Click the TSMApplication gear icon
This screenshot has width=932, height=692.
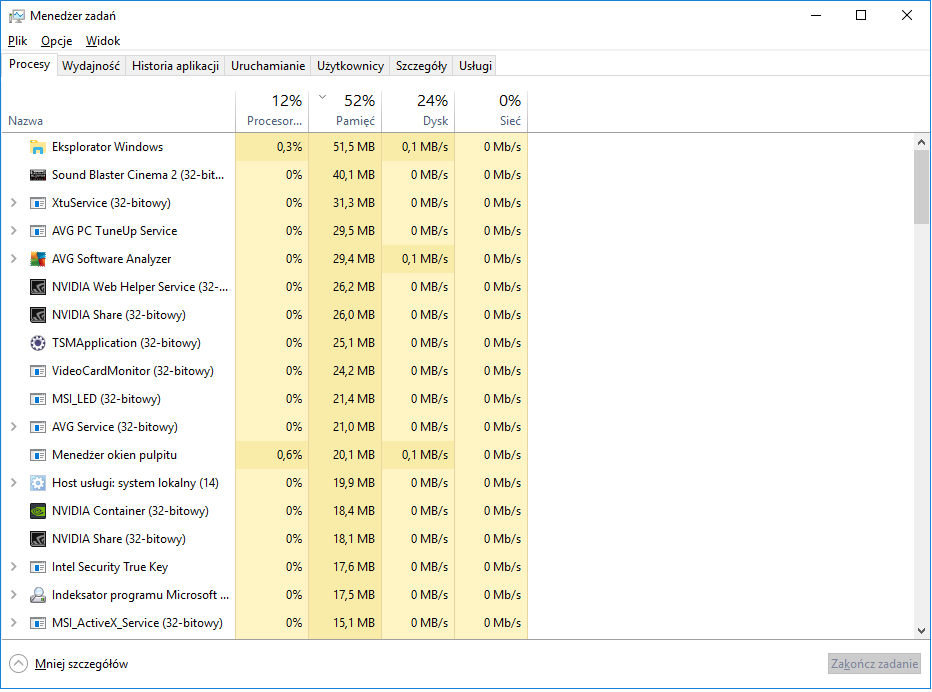click(x=37, y=343)
